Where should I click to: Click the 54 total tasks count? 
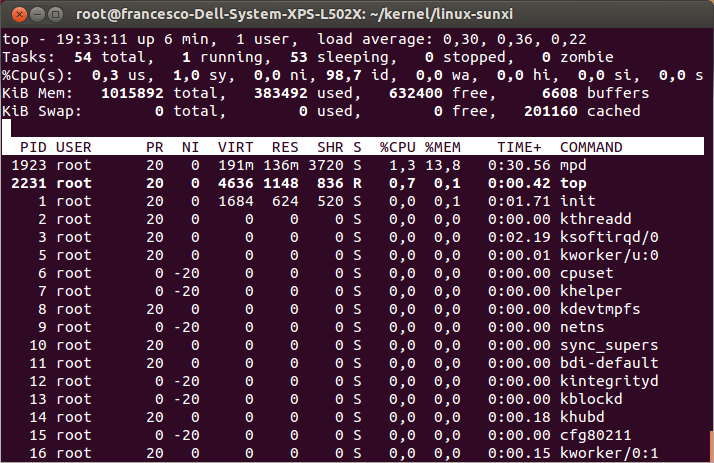click(x=82, y=57)
